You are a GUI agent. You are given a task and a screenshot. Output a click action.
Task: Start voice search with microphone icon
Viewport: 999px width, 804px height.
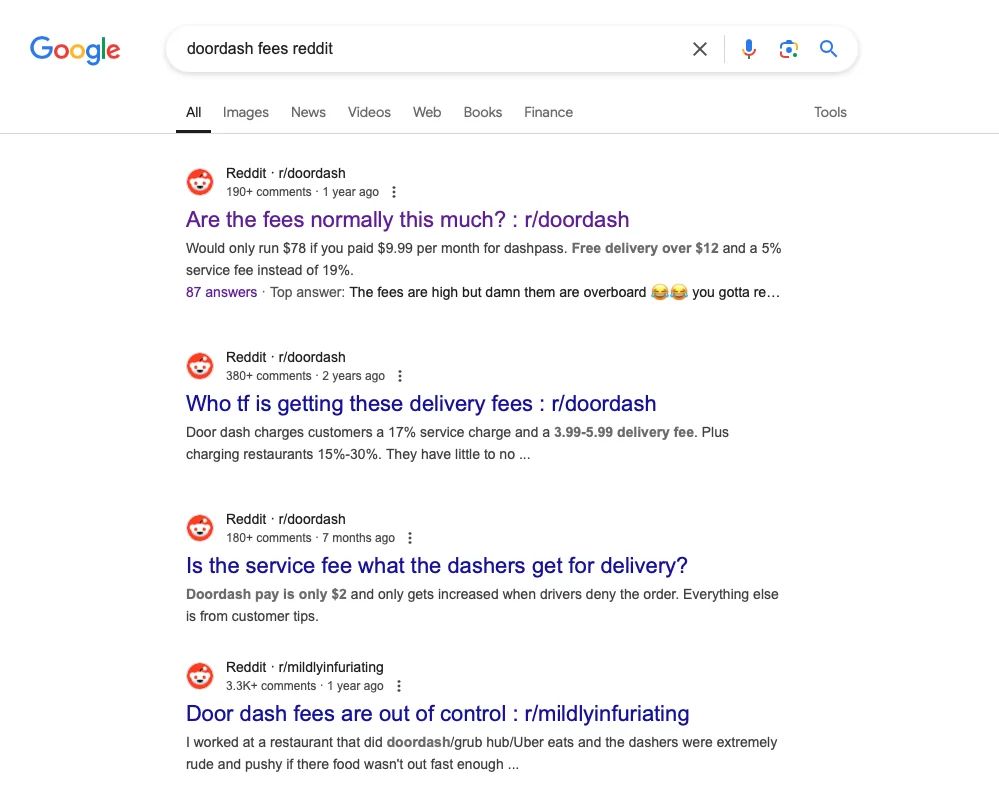(749, 49)
